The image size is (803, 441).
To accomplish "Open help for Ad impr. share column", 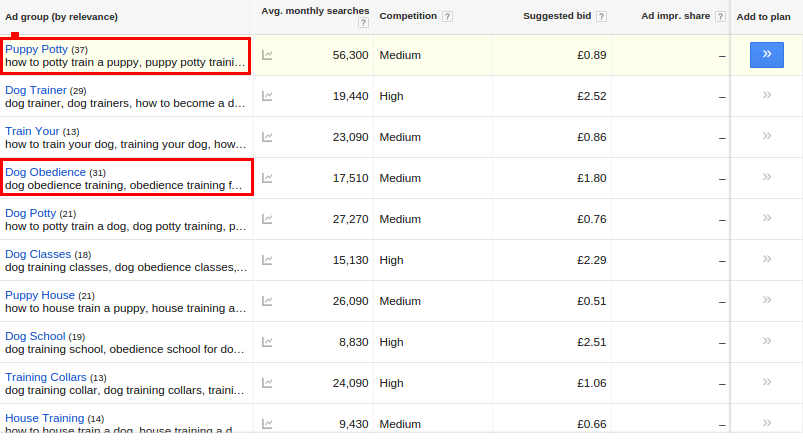I will 721,16.
